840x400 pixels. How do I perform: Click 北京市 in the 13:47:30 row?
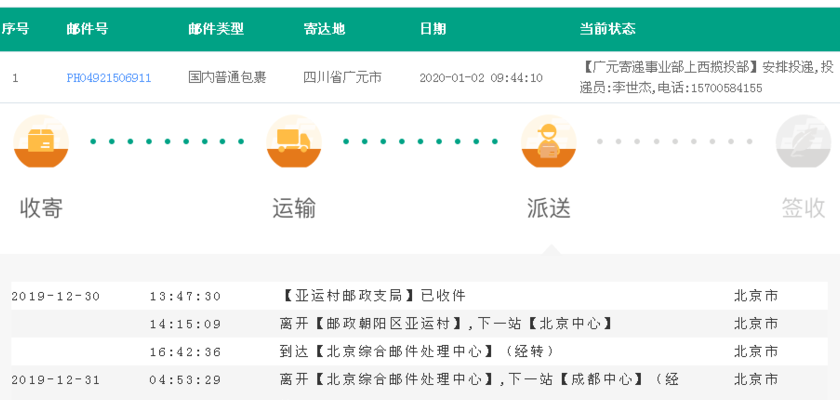[756, 296]
